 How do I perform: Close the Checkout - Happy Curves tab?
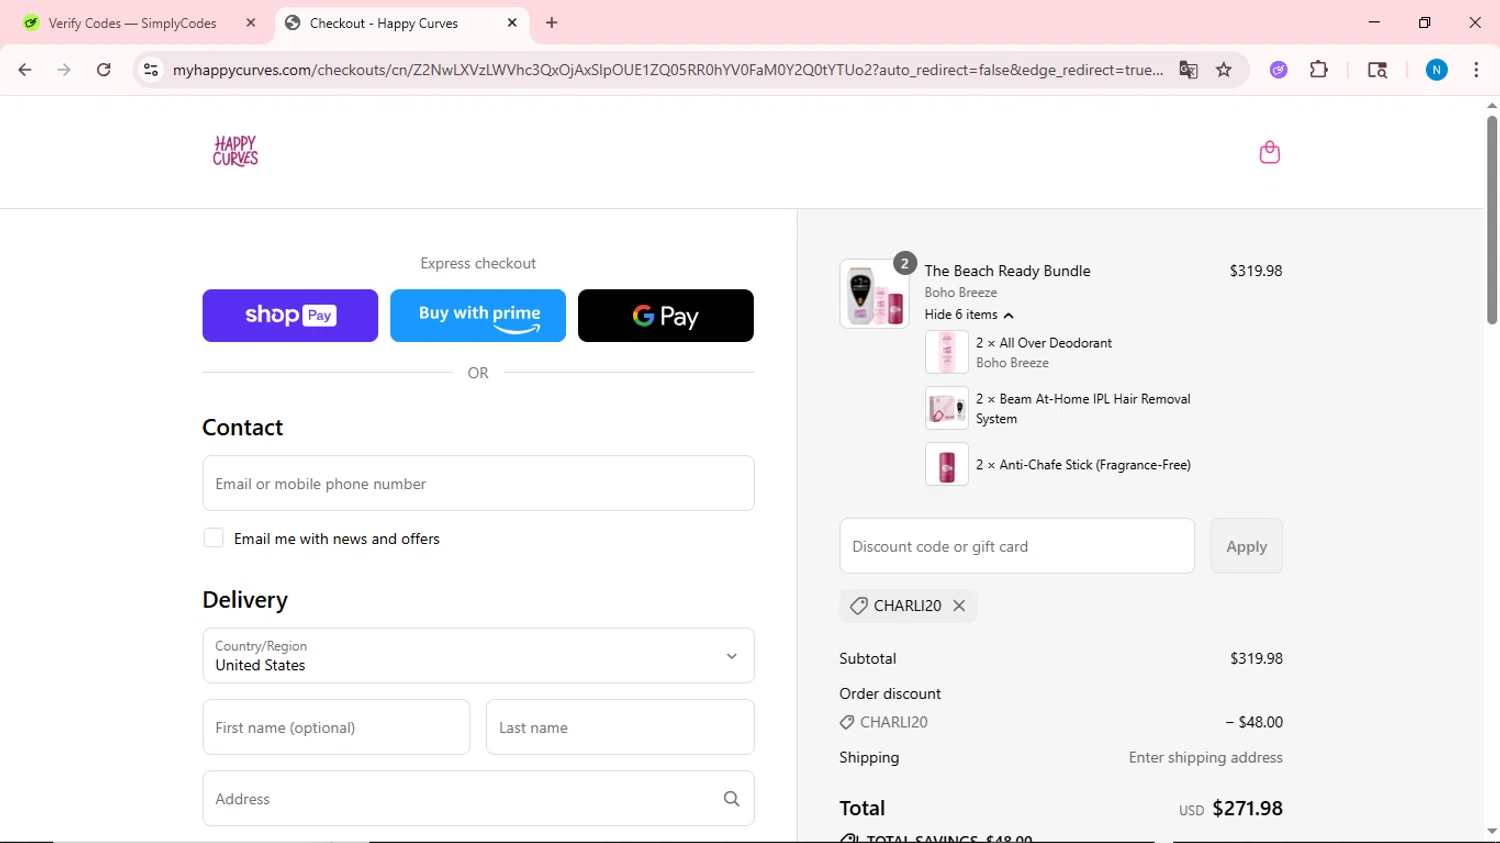tap(512, 22)
